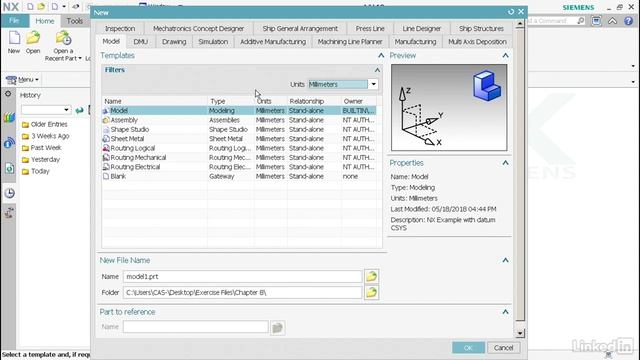
Task: Click the dialog reset icon in title bar
Action: [511, 12]
